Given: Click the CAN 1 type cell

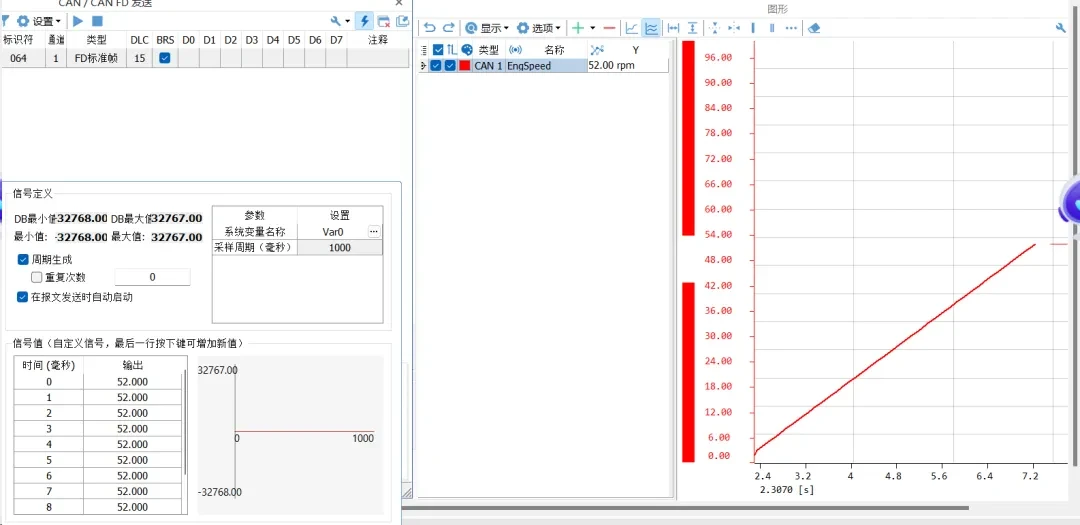Looking at the screenshot, I should pyautogui.click(x=489, y=66).
